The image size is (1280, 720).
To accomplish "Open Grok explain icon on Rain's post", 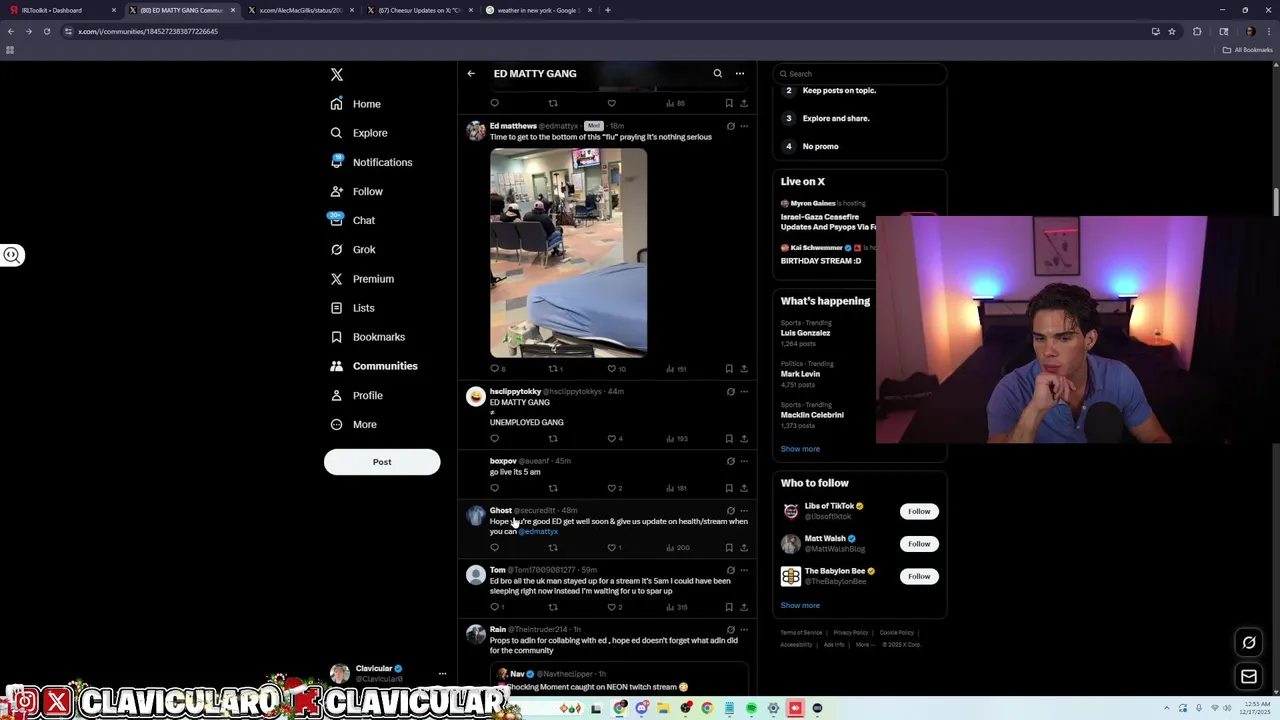I will (x=730, y=630).
